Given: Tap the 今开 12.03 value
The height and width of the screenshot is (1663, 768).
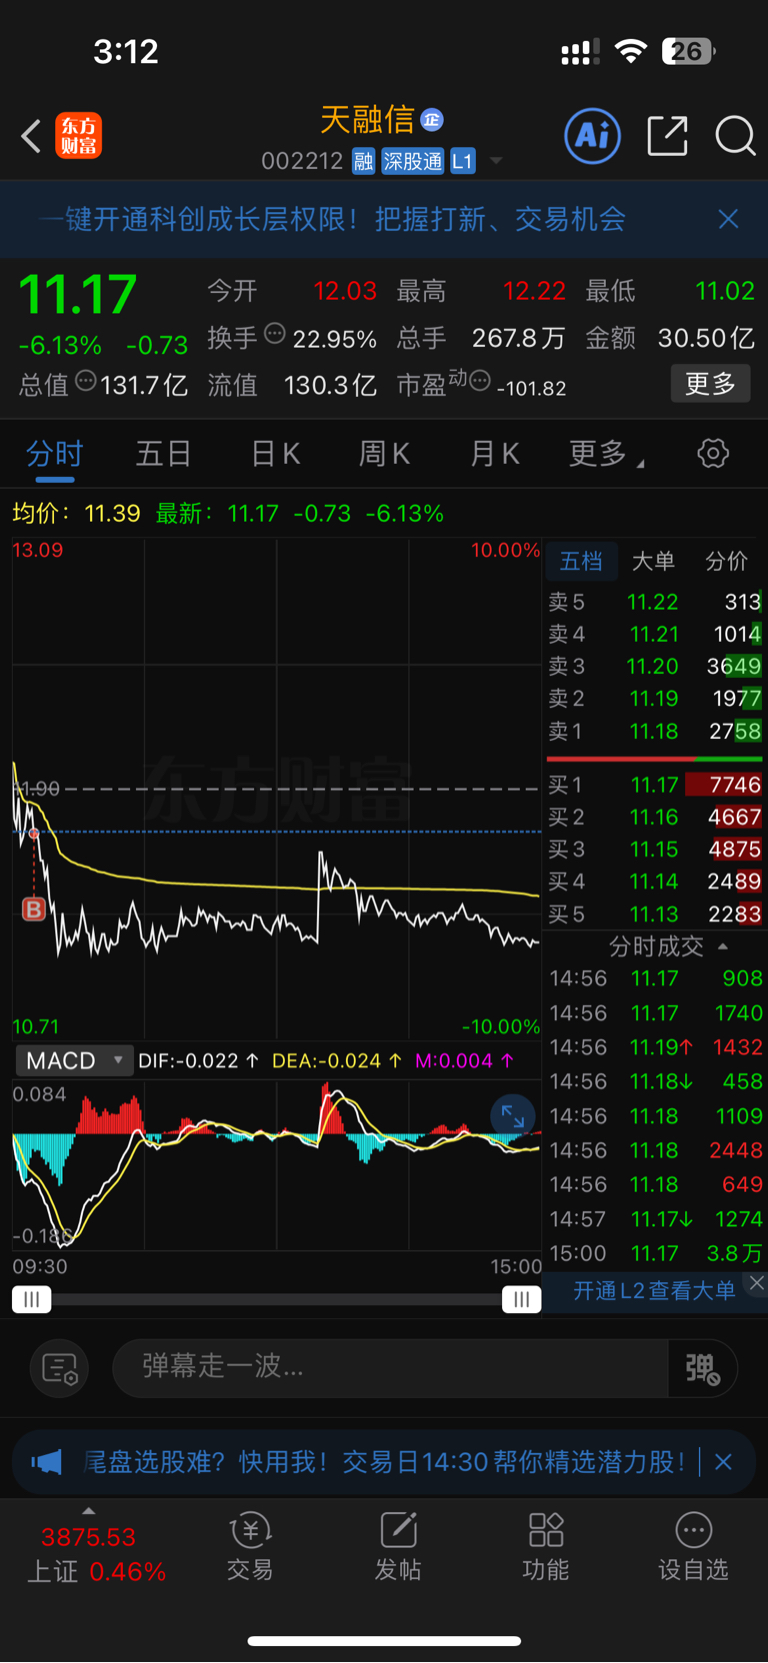Looking at the screenshot, I should 345,291.
